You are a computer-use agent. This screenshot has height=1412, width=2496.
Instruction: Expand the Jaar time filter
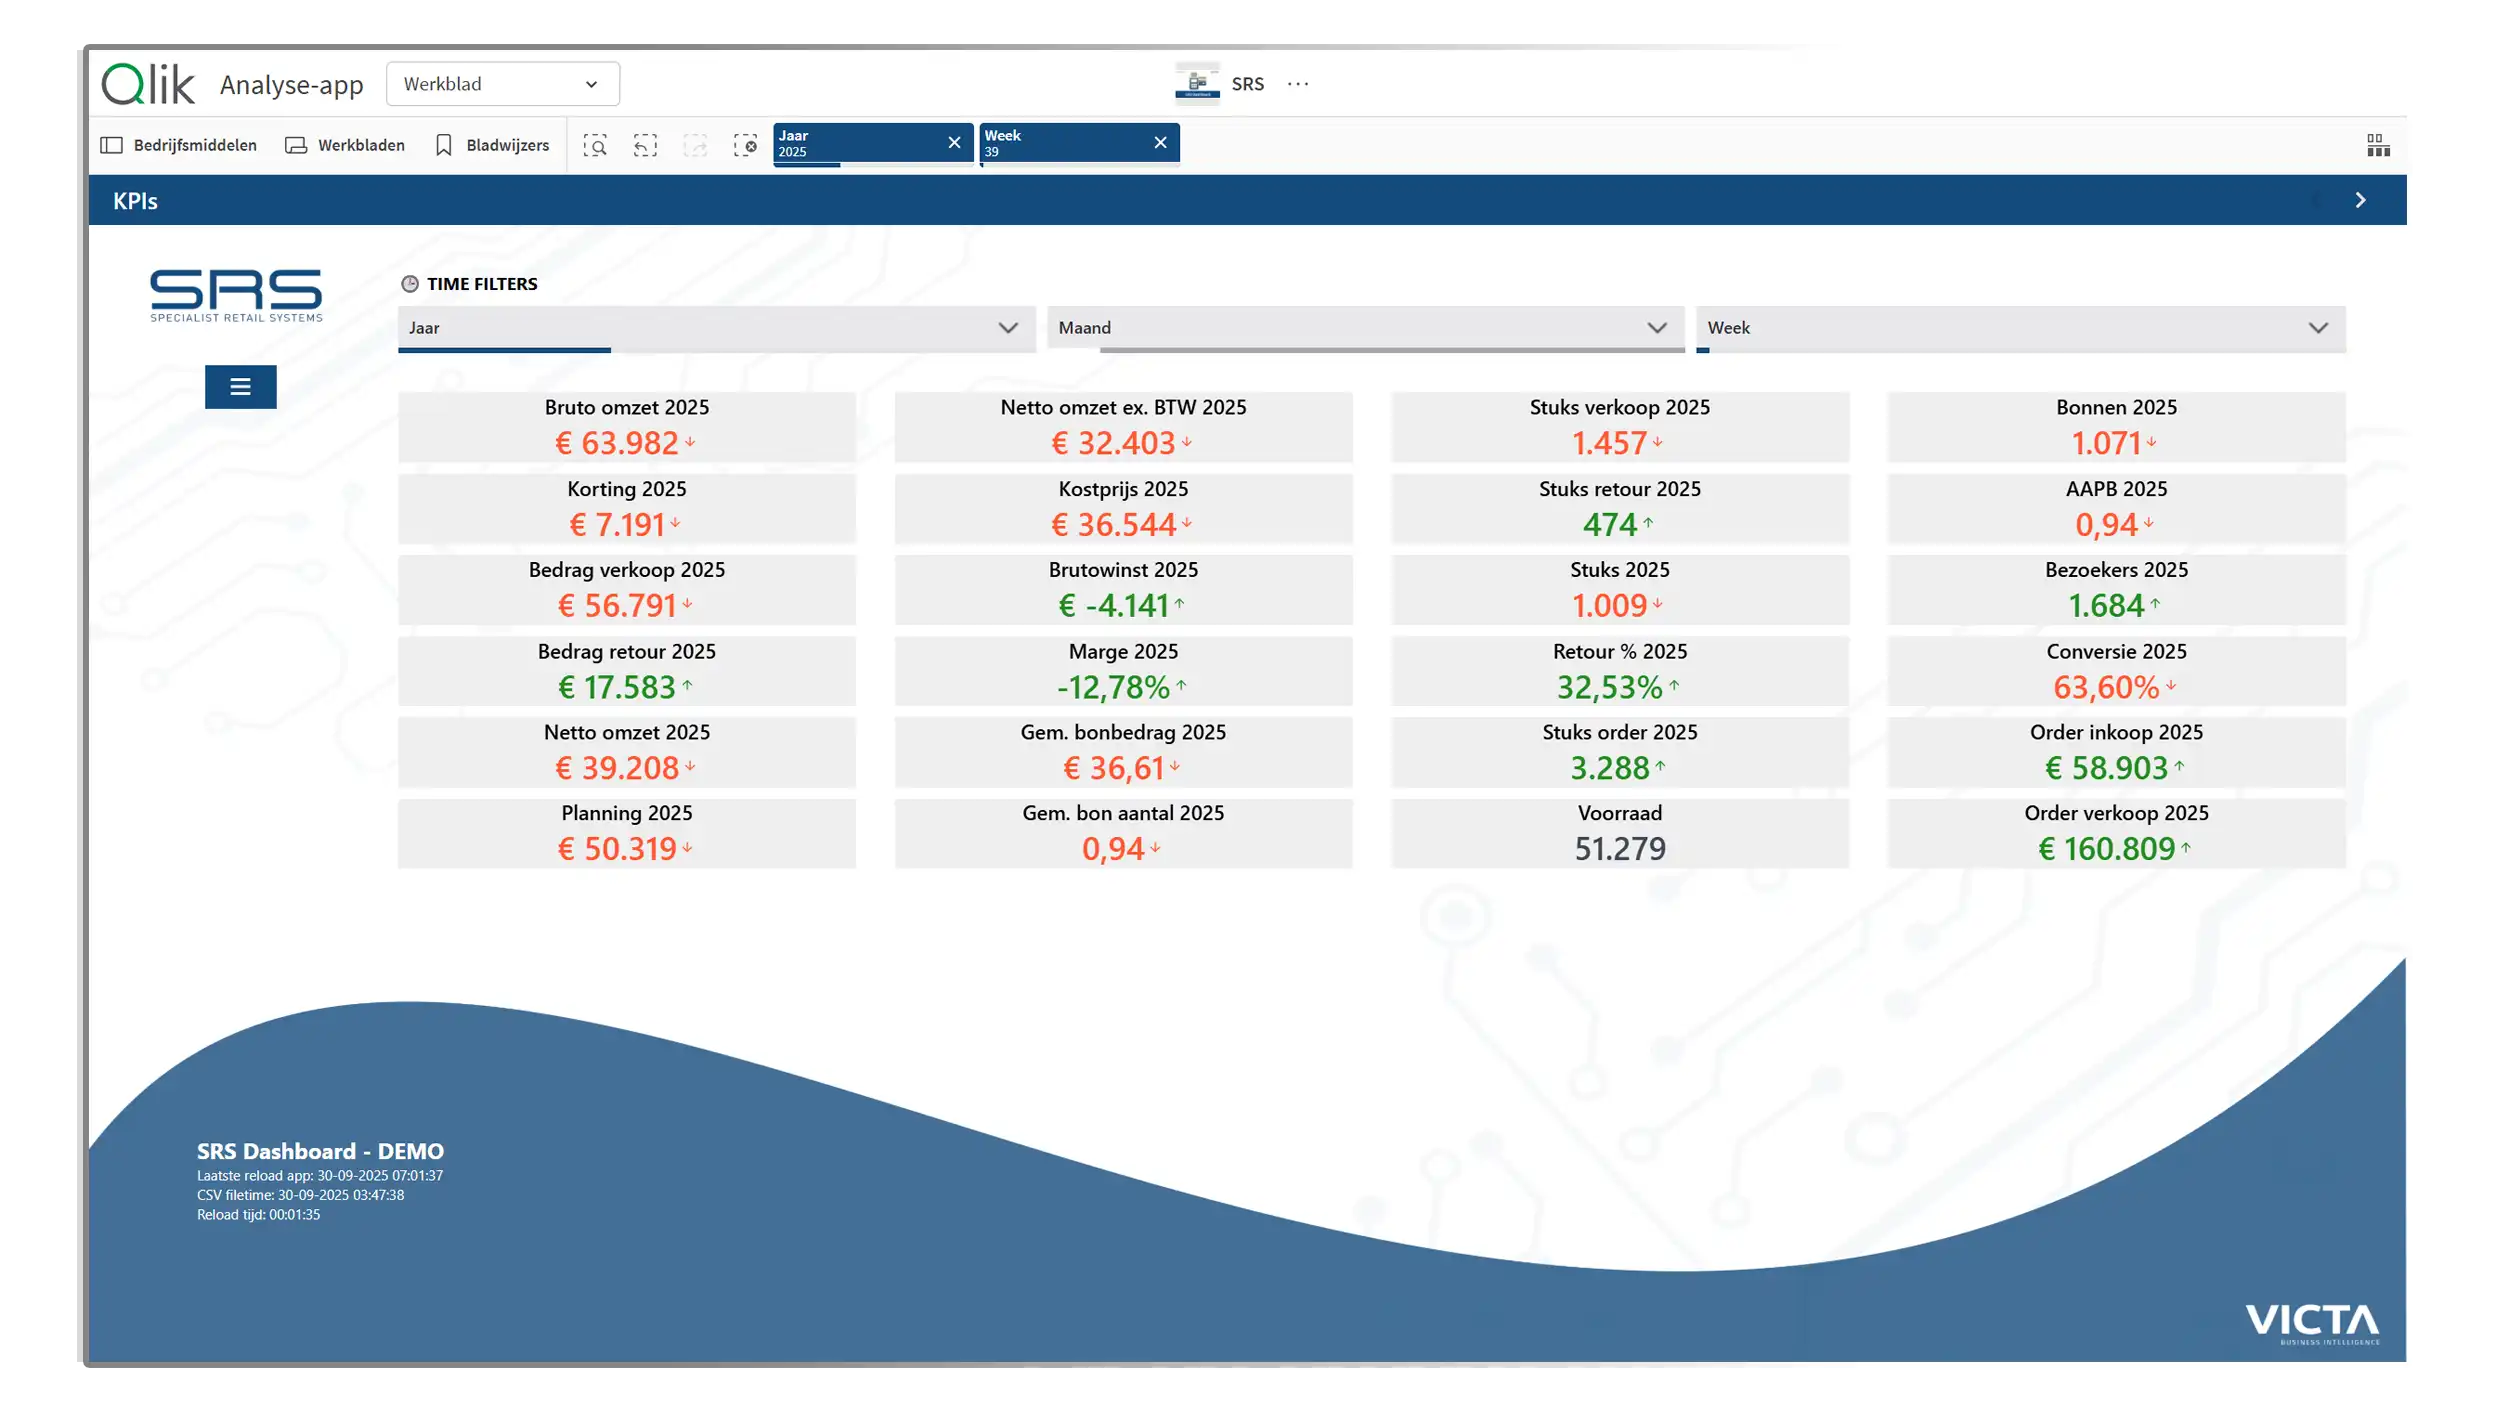click(716, 328)
